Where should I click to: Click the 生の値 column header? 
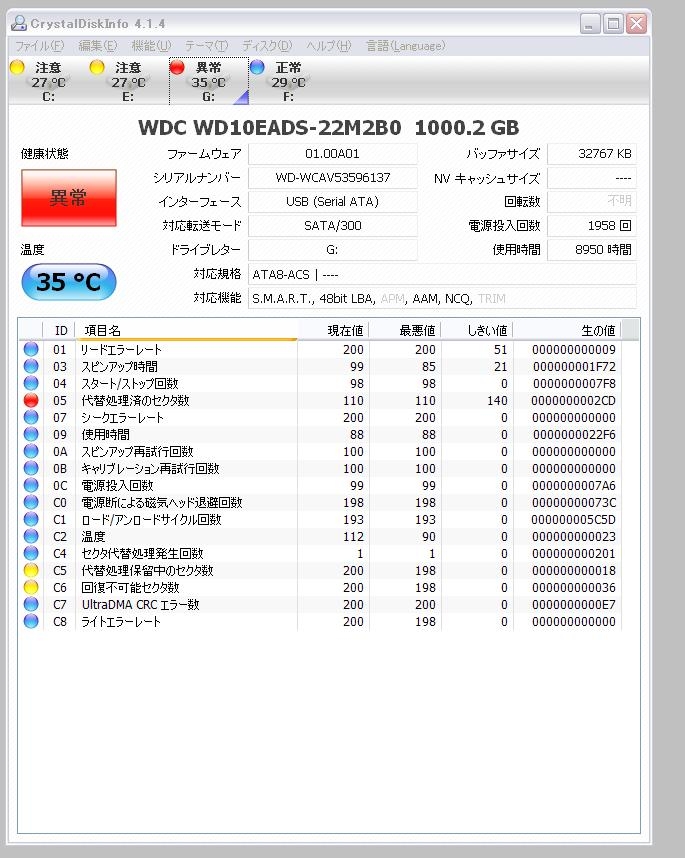point(567,330)
